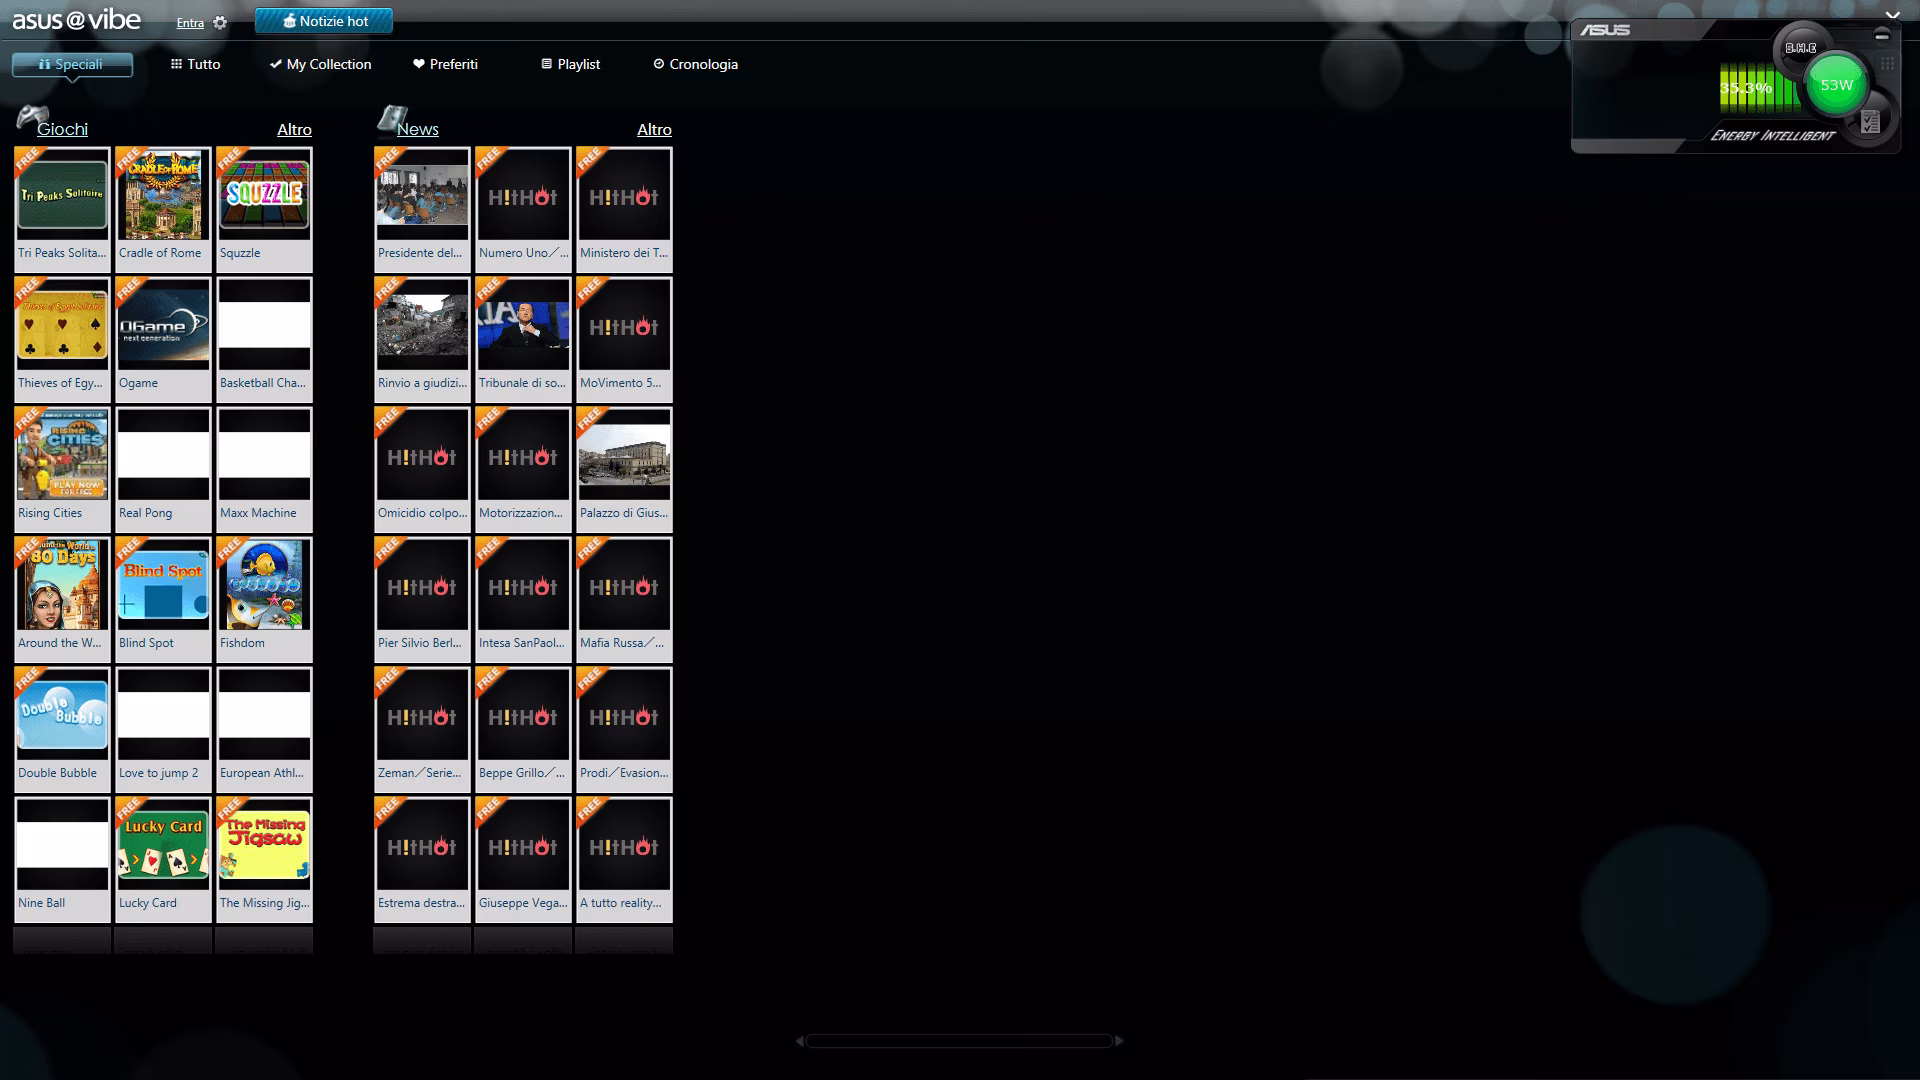Click the S.H.E button in ASUS widget
Image resolution: width=1920 pixels, height=1080 pixels.
pyautogui.click(x=1801, y=48)
